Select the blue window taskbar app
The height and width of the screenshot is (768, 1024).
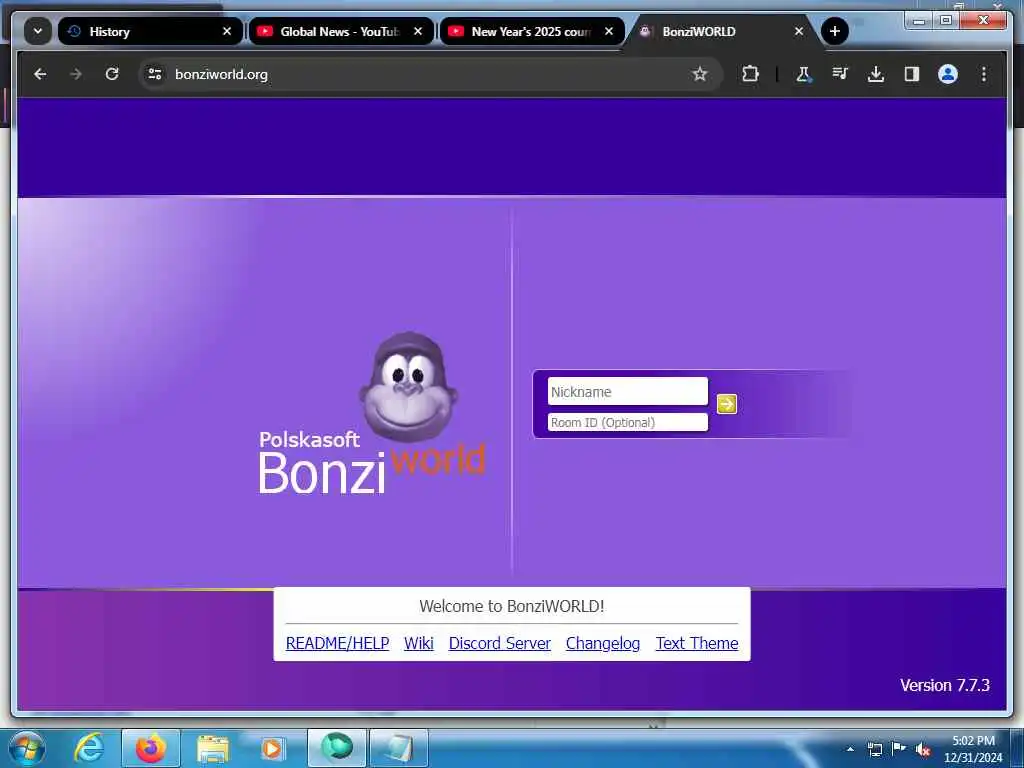coord(399,748)
